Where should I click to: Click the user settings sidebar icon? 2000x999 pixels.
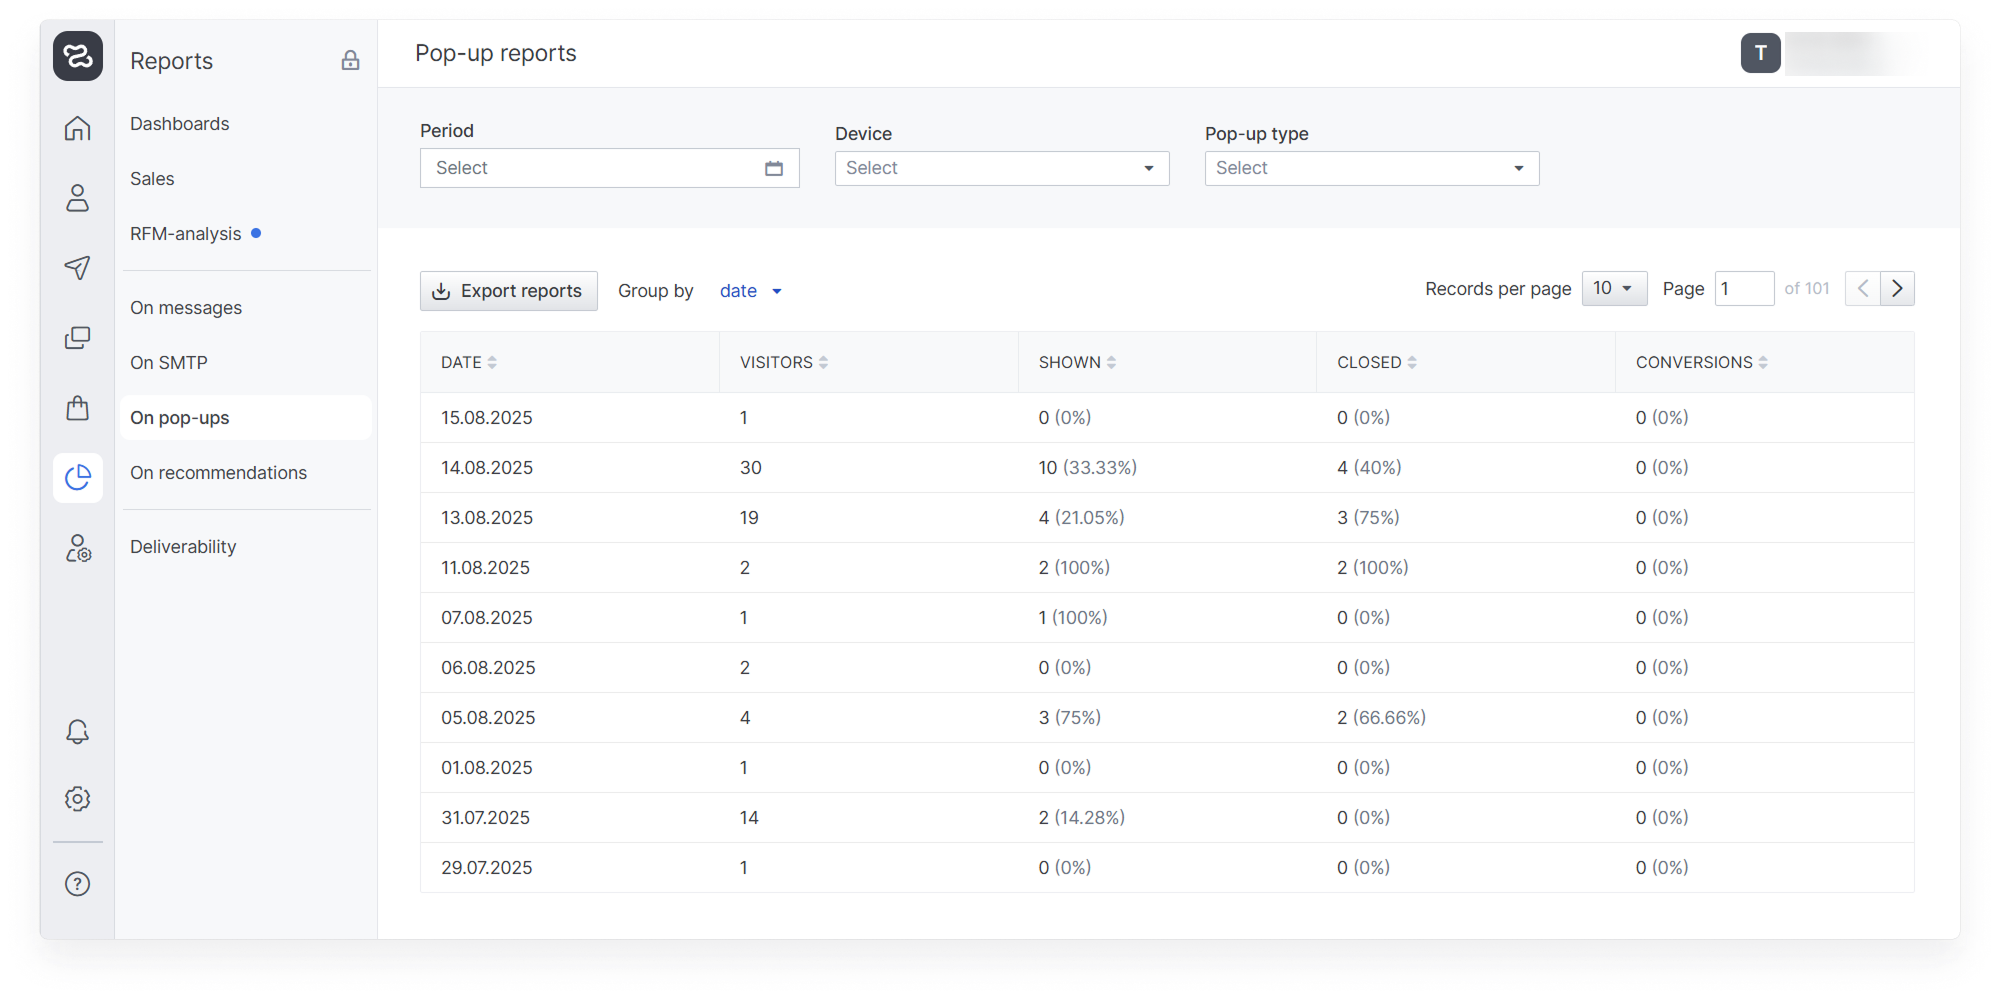[77, 548]
